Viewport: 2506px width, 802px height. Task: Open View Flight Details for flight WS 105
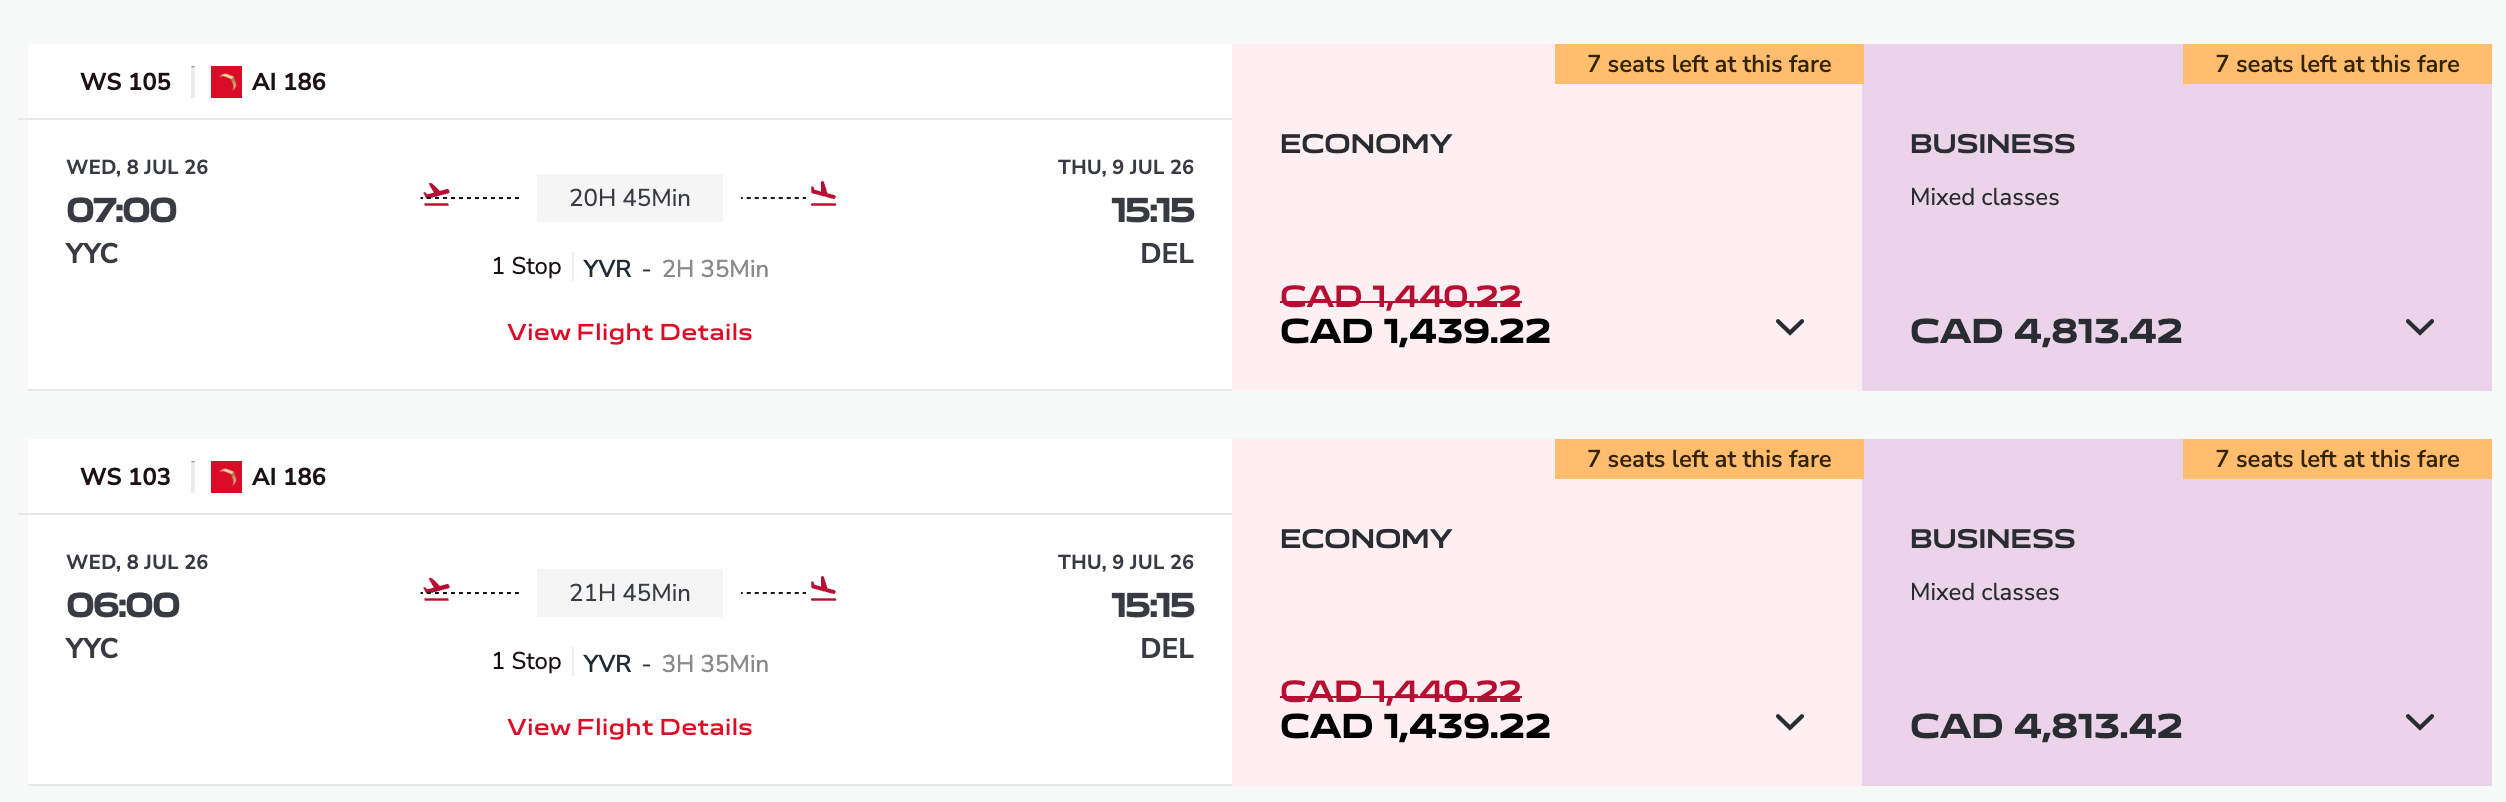point(630,331)
